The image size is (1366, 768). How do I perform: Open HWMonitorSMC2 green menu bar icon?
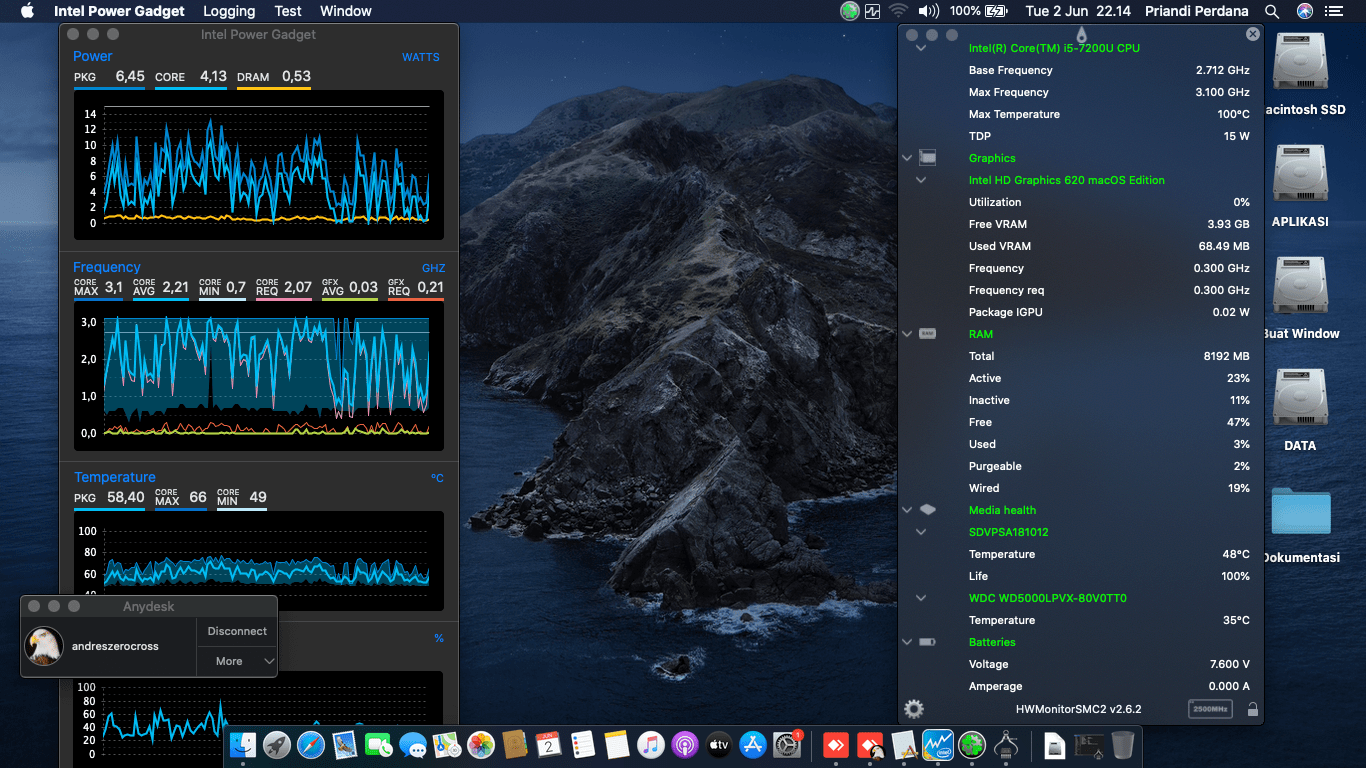click(x=850, y=11)
